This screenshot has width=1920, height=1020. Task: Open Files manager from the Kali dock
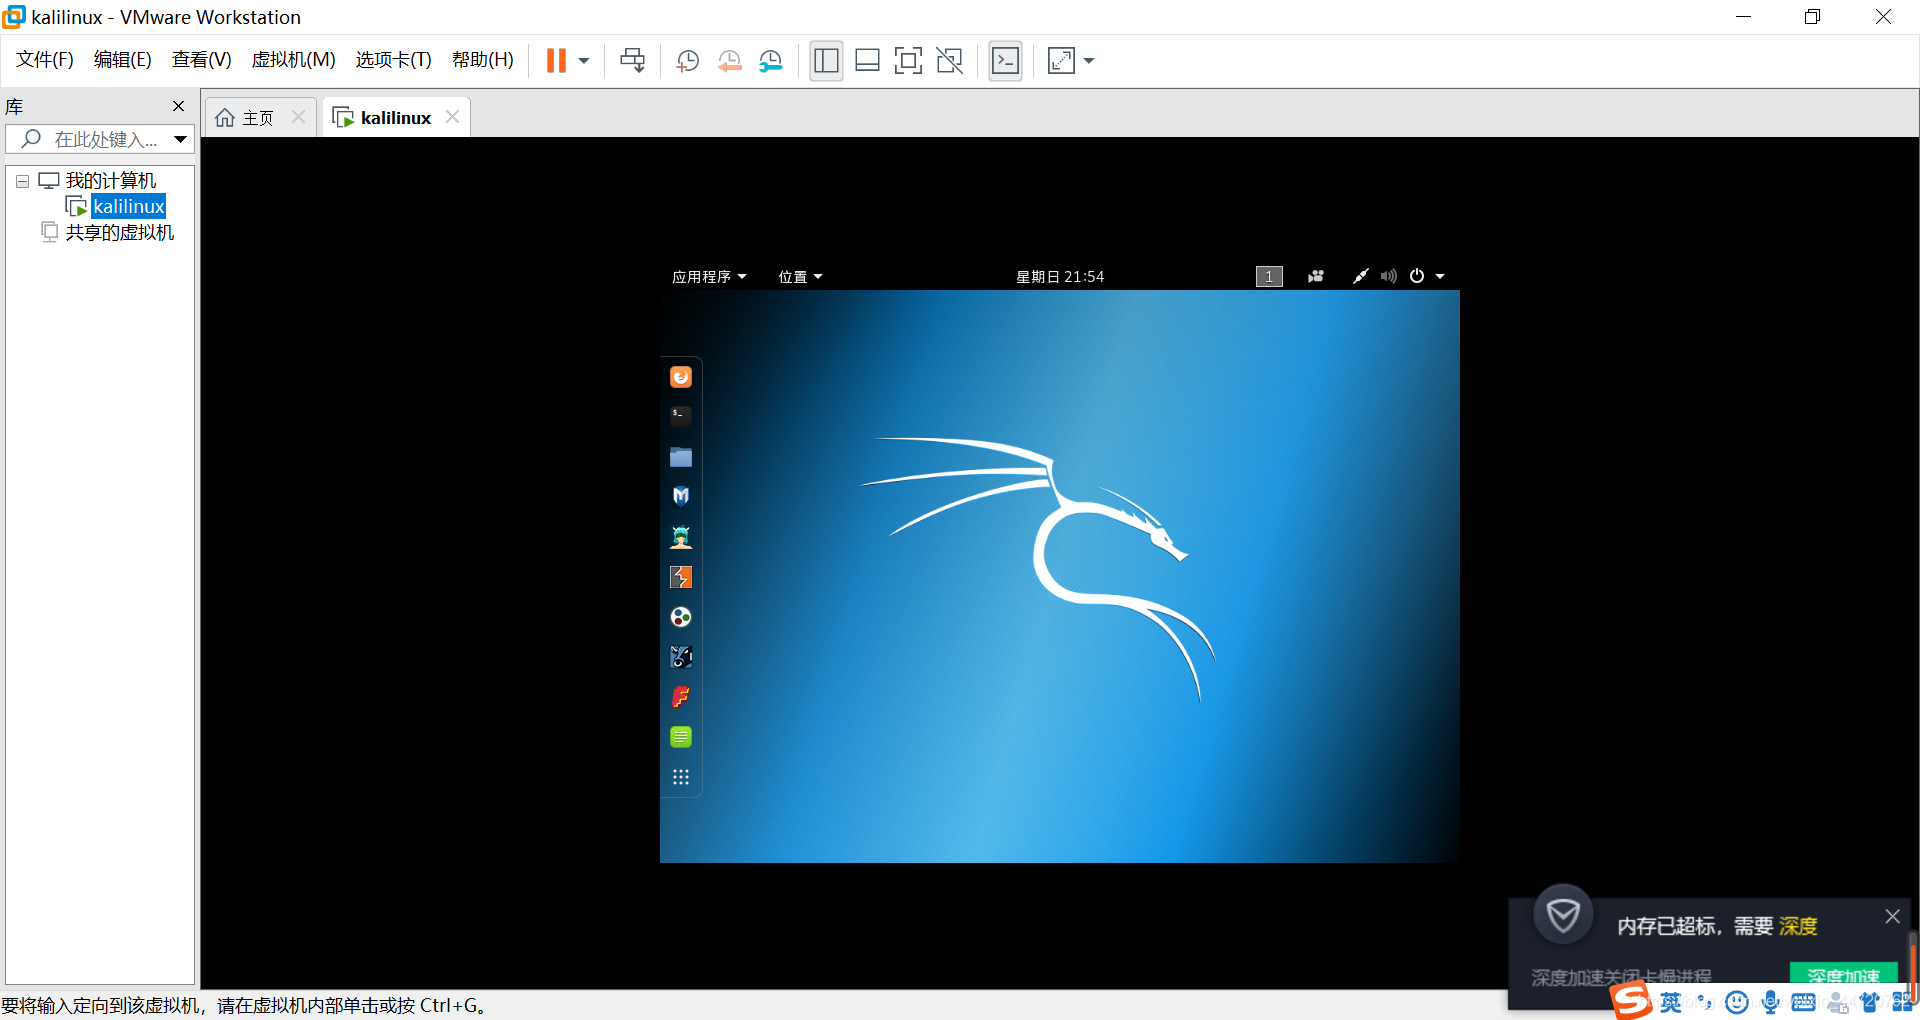click(x=681, y=457)
